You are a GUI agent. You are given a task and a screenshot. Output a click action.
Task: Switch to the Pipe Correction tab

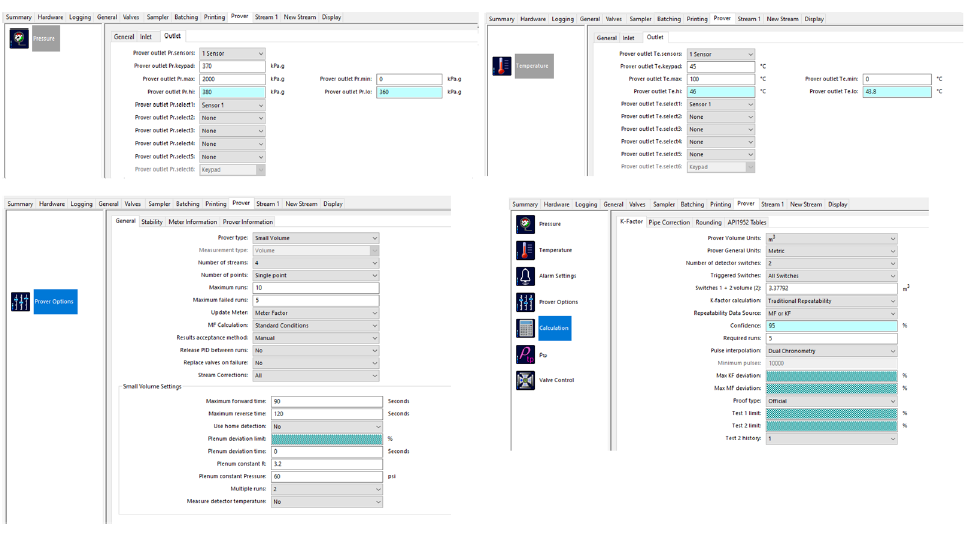[669, 223]
